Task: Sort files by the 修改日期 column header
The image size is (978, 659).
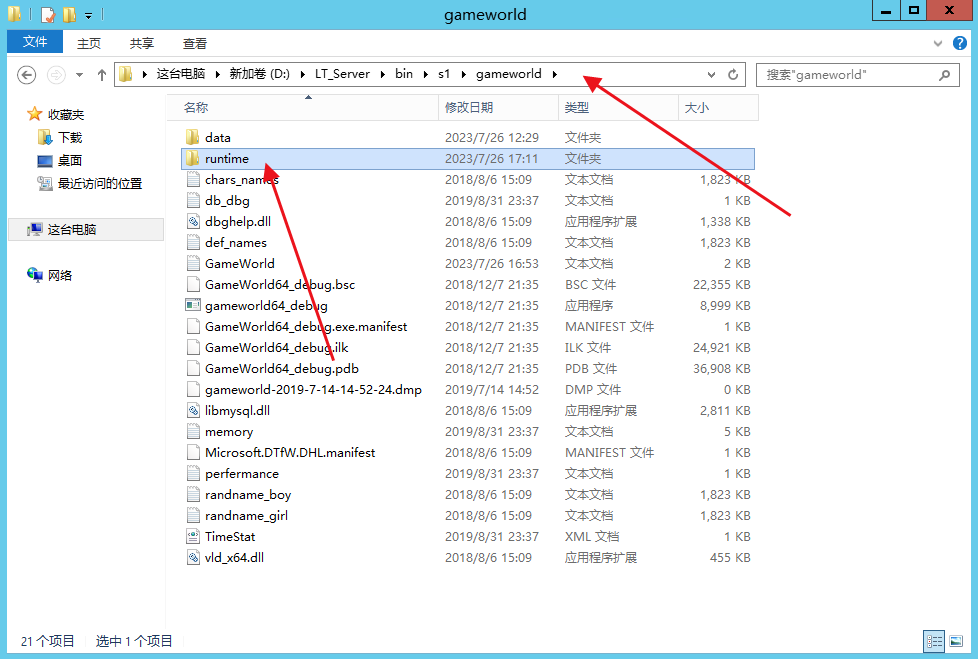Action: point(470,108)
